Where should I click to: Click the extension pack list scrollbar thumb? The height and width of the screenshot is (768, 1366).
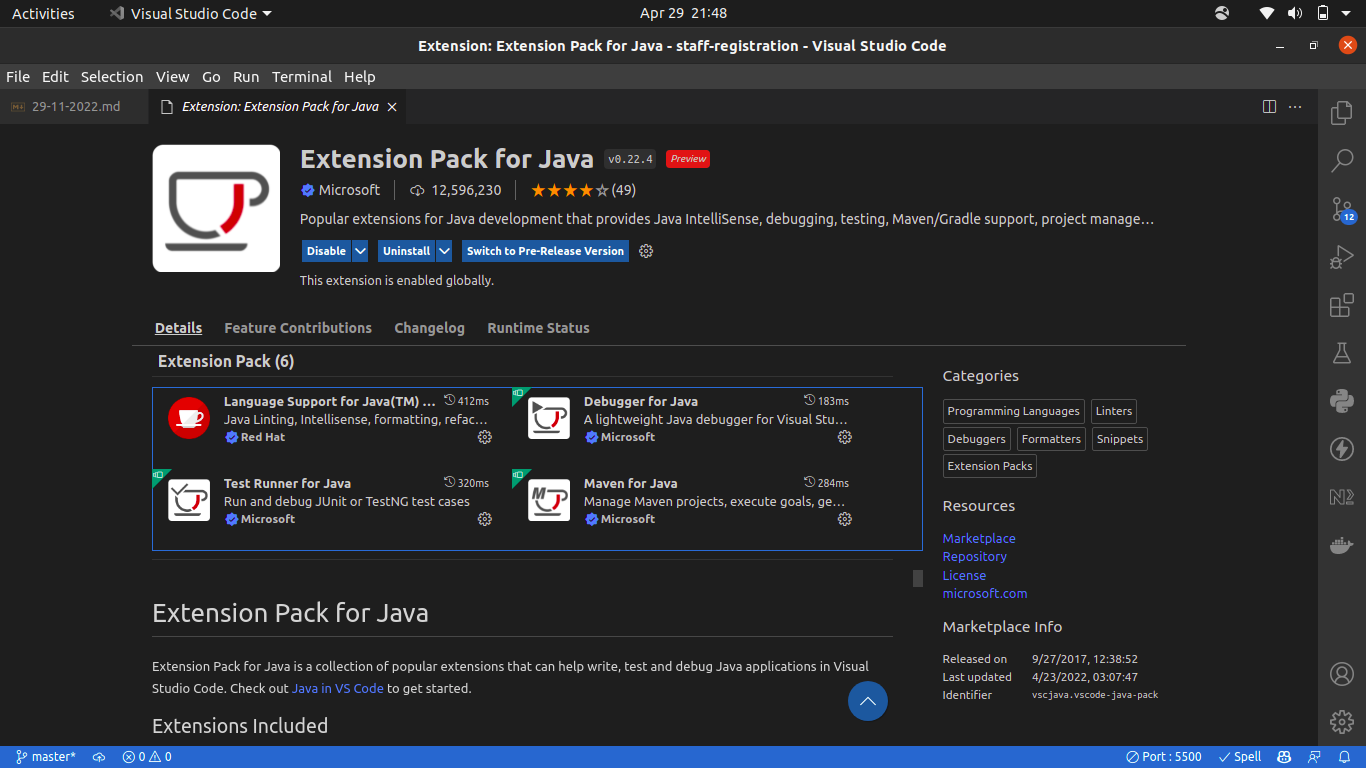(917, 578)
